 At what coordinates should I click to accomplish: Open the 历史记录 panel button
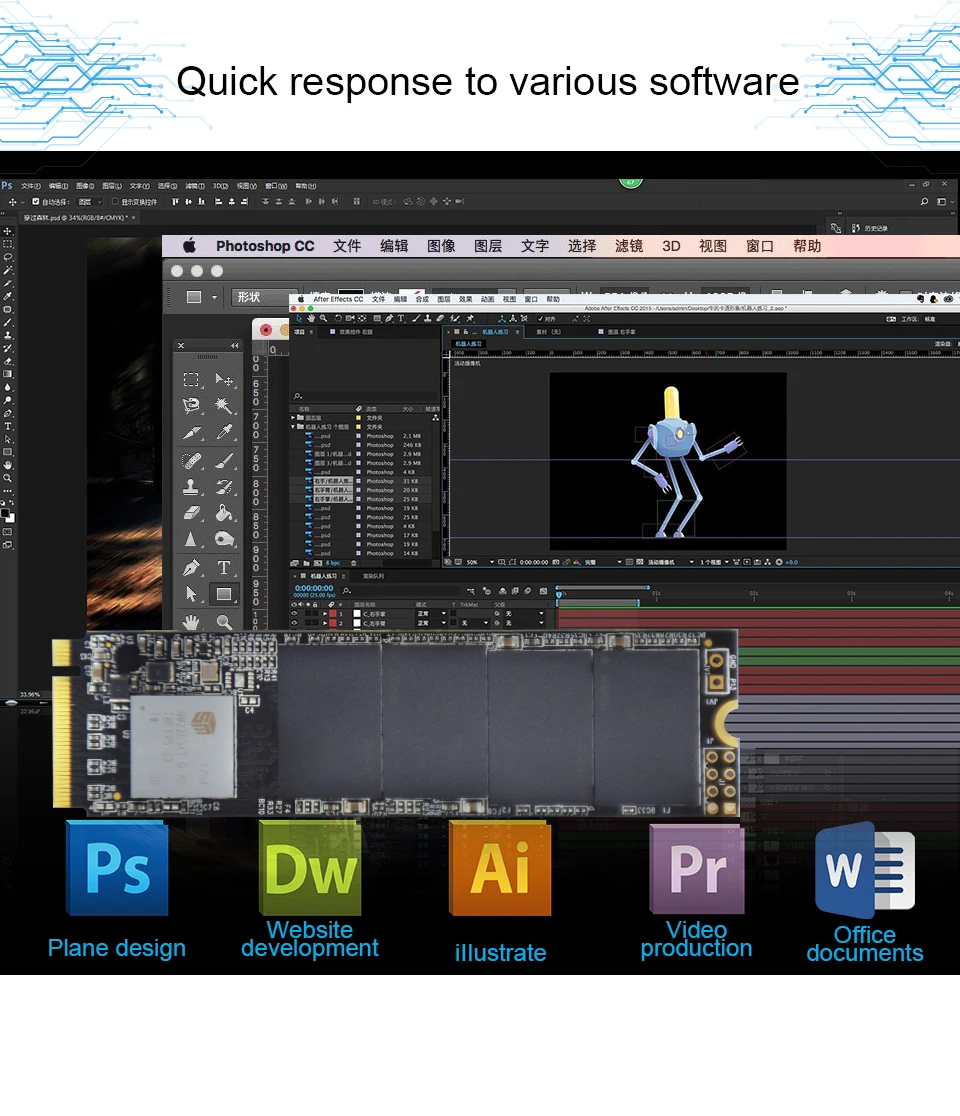pyautogui.click(x=870, y=228)
